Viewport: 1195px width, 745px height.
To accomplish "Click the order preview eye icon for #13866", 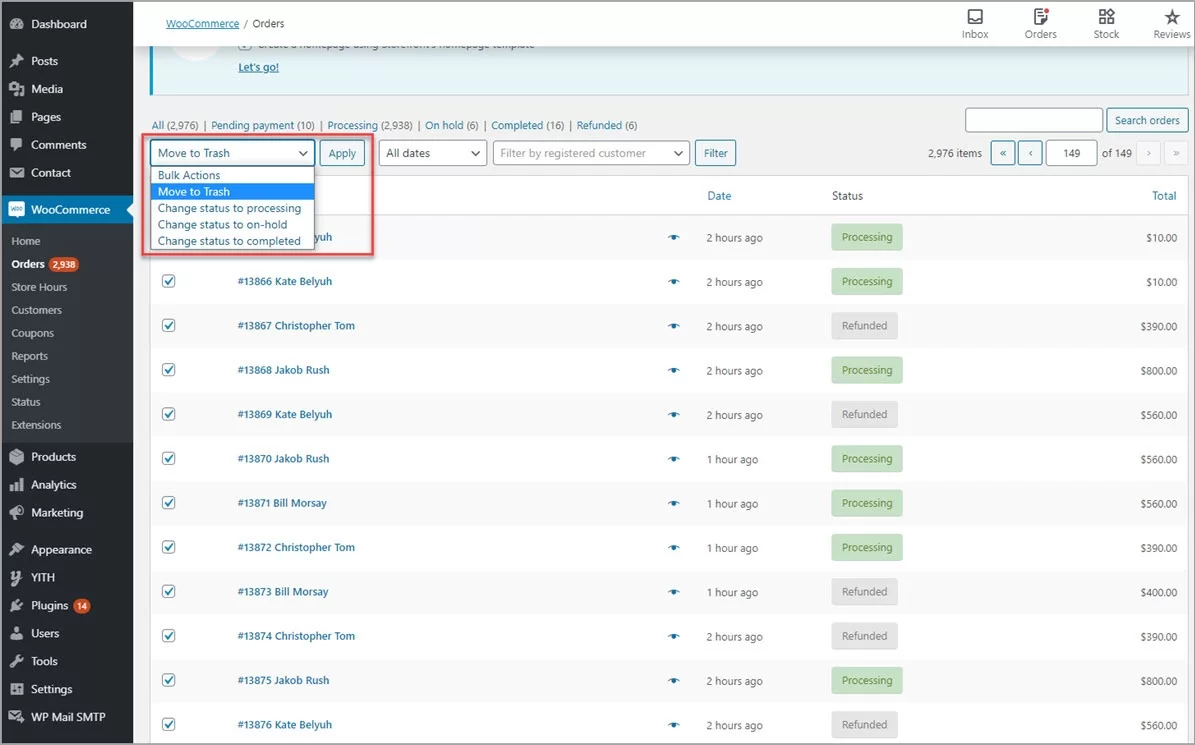I will (673, 281).
